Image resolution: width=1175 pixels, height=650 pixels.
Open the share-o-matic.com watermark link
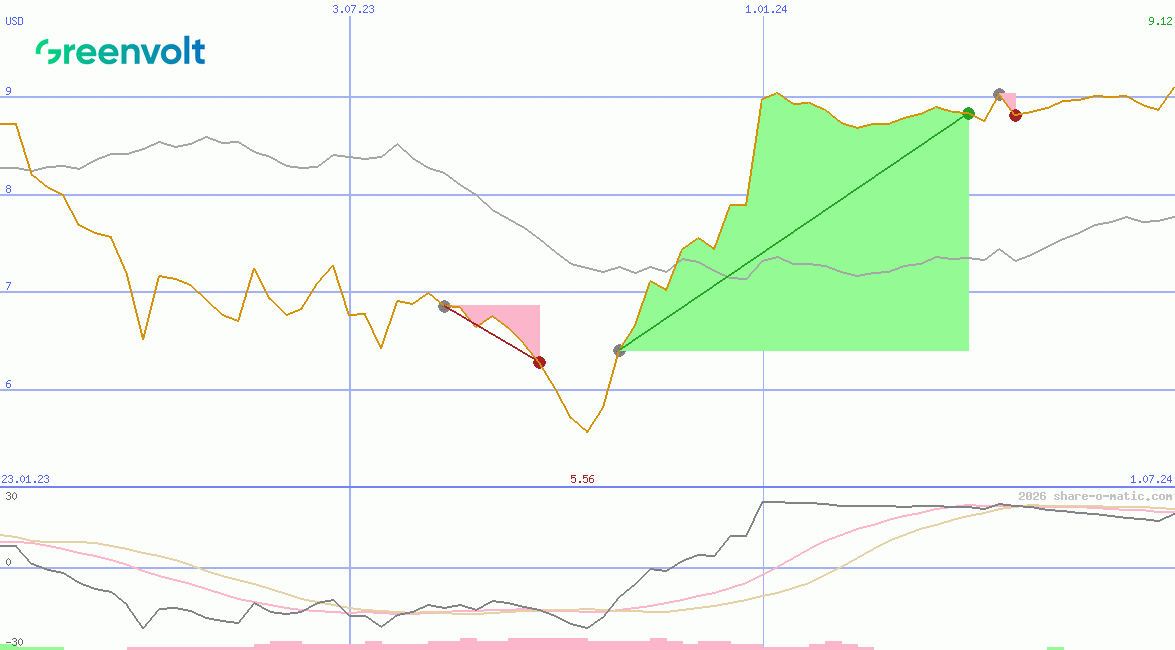1095,496
